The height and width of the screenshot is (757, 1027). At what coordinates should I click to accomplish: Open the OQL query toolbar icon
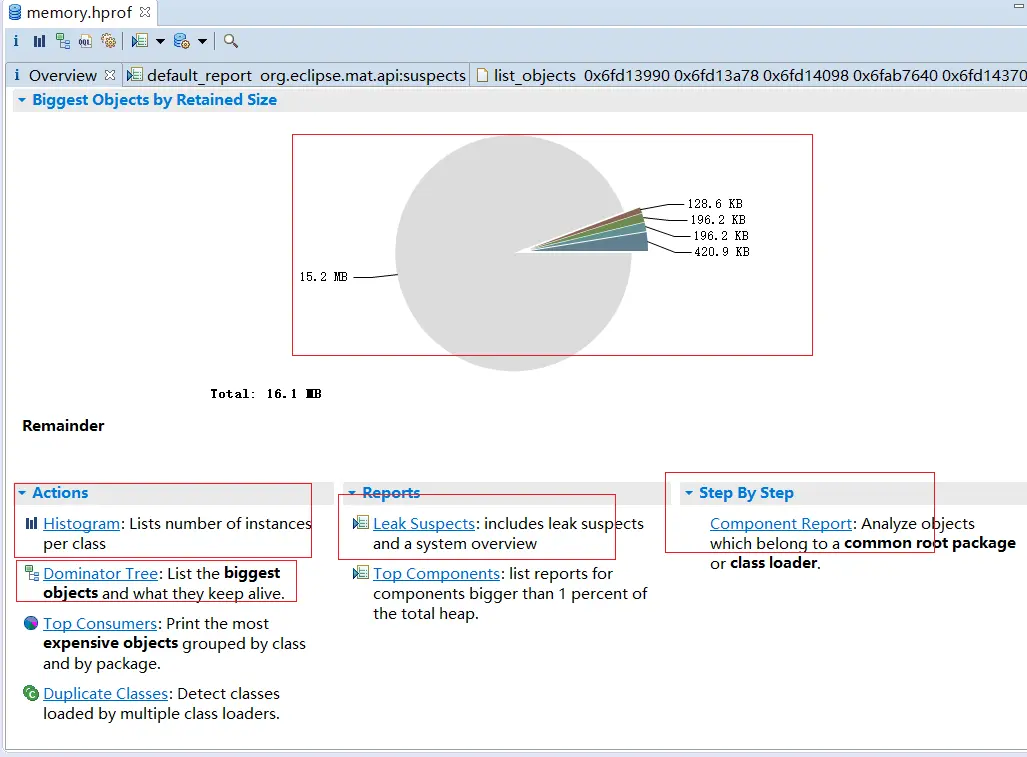[85, 41]
